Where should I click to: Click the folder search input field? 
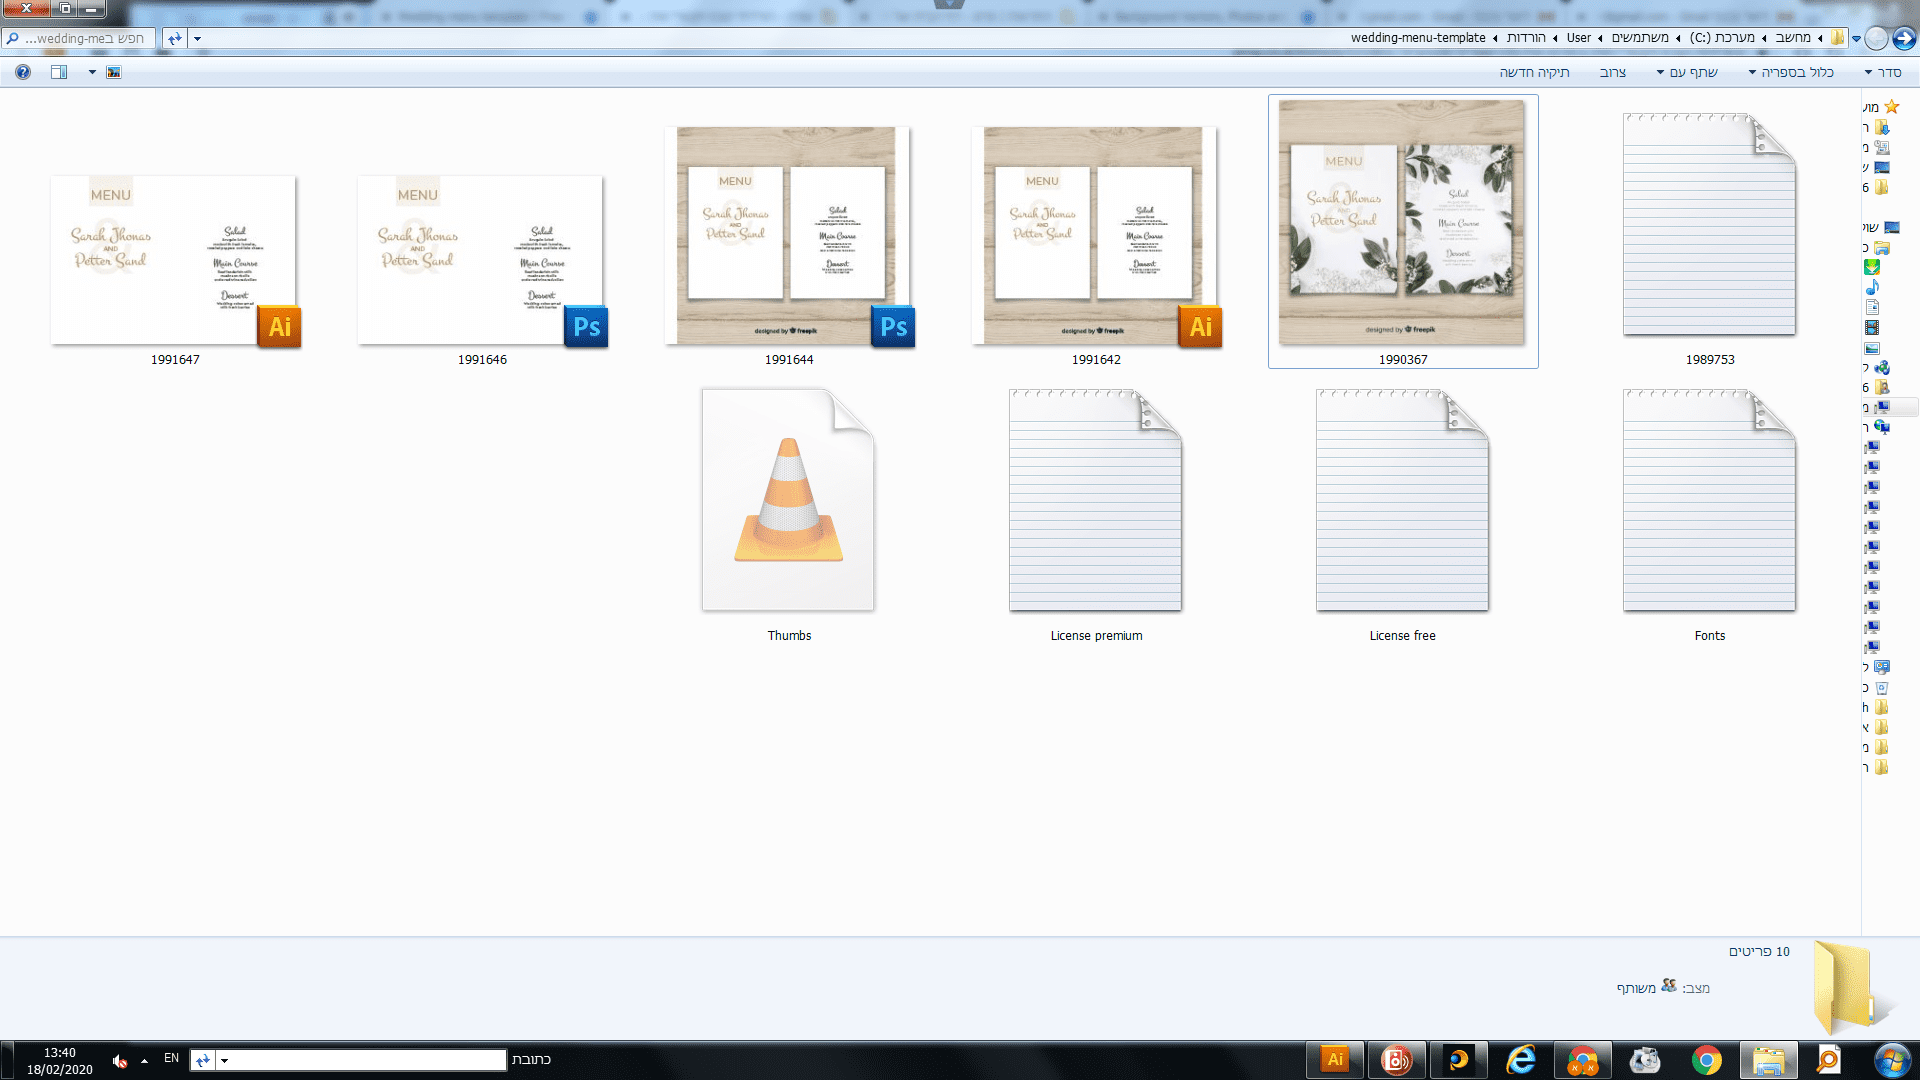click(85, 38)
